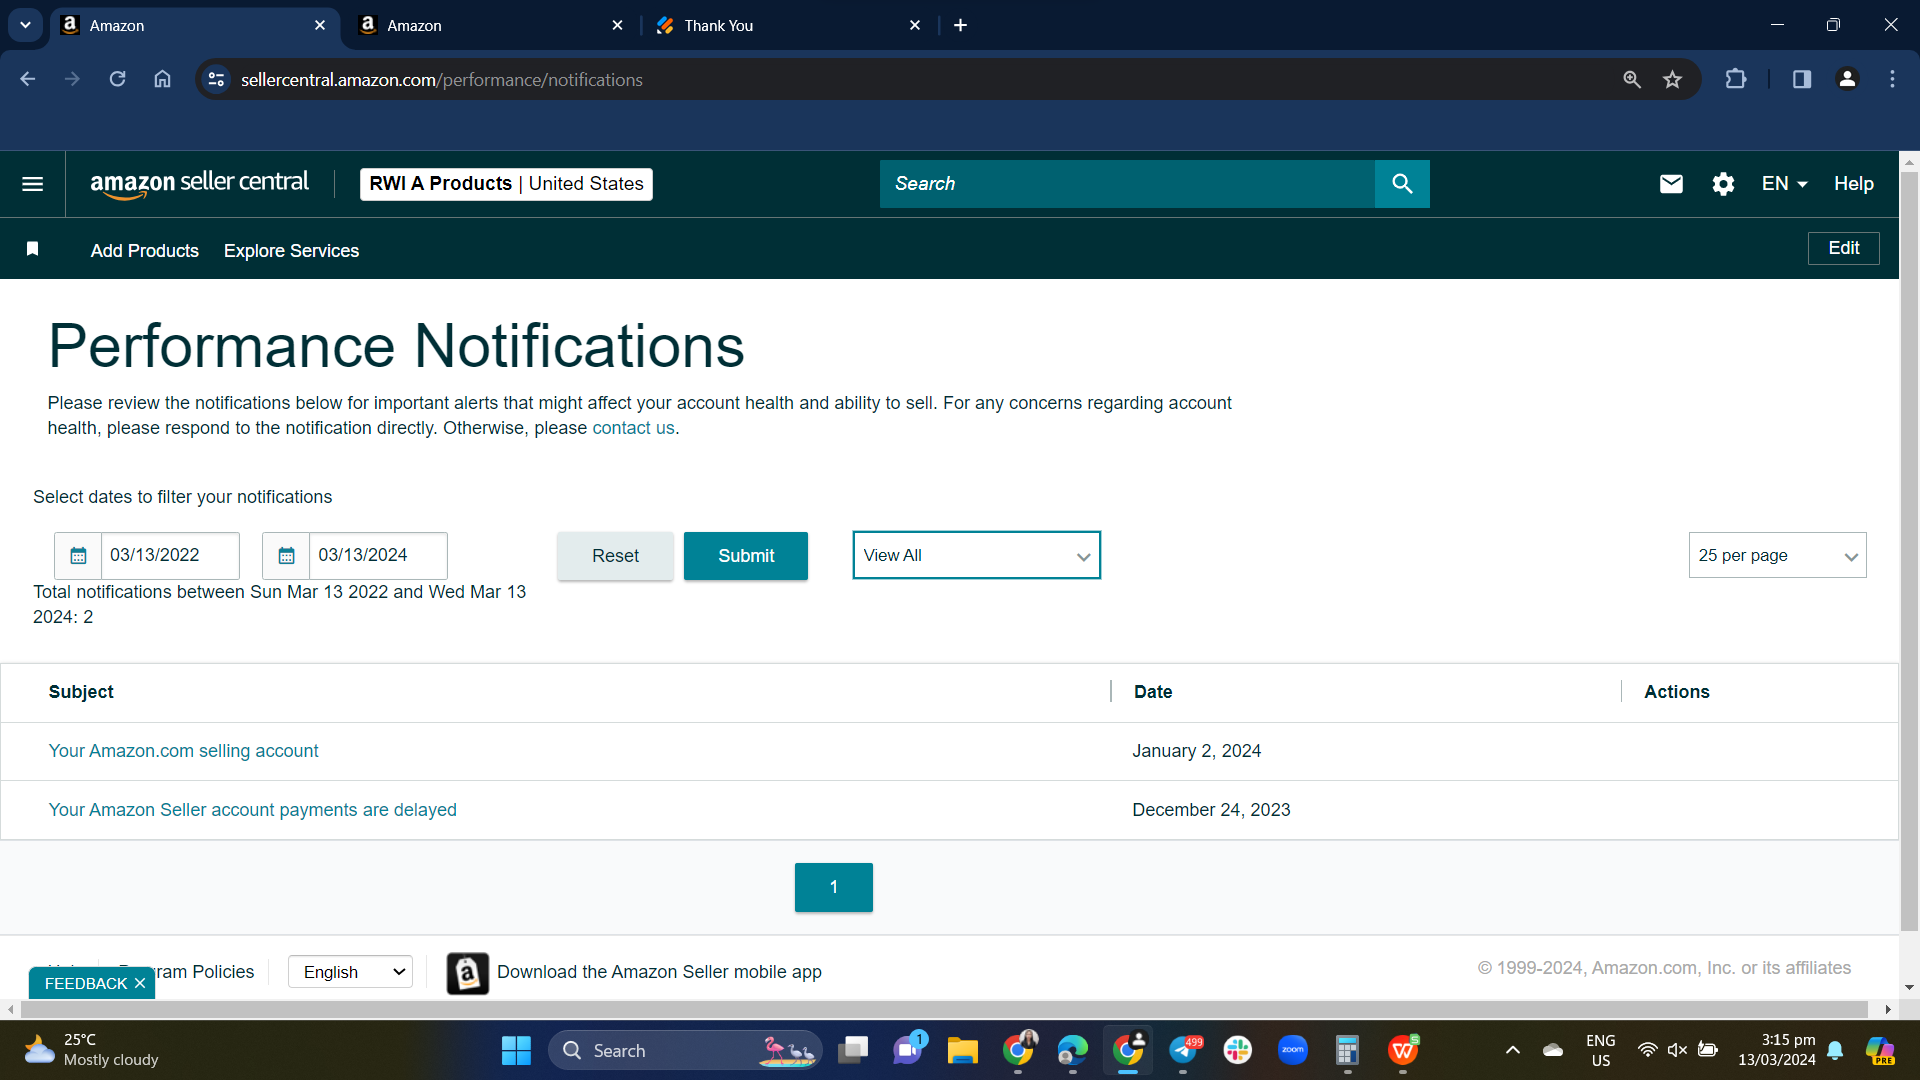Bookmark this page with the star icon
The image size is (1920, 1080).
(x=1672, y=79)
